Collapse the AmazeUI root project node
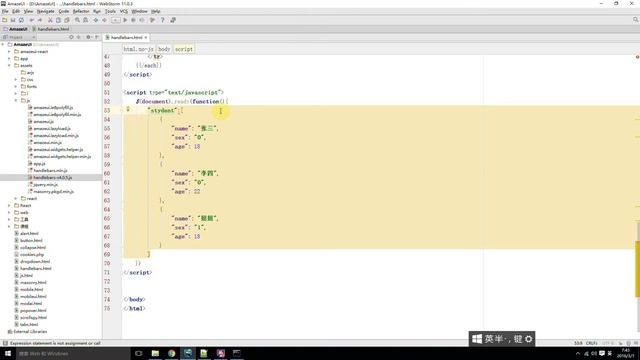The height and width of the screenshot is (360, 640). (3, 44)
